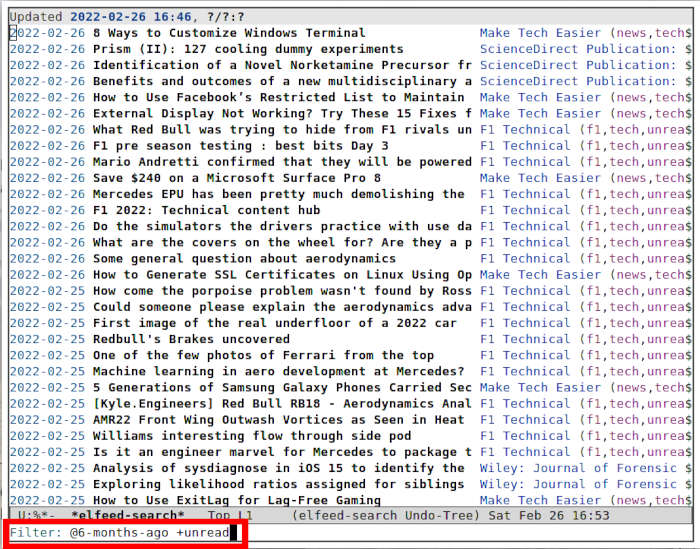Select "5 Generations of Samsung Galaxy Phones" entry
This screenshot has width=700, height=549.
pos(282,387)
